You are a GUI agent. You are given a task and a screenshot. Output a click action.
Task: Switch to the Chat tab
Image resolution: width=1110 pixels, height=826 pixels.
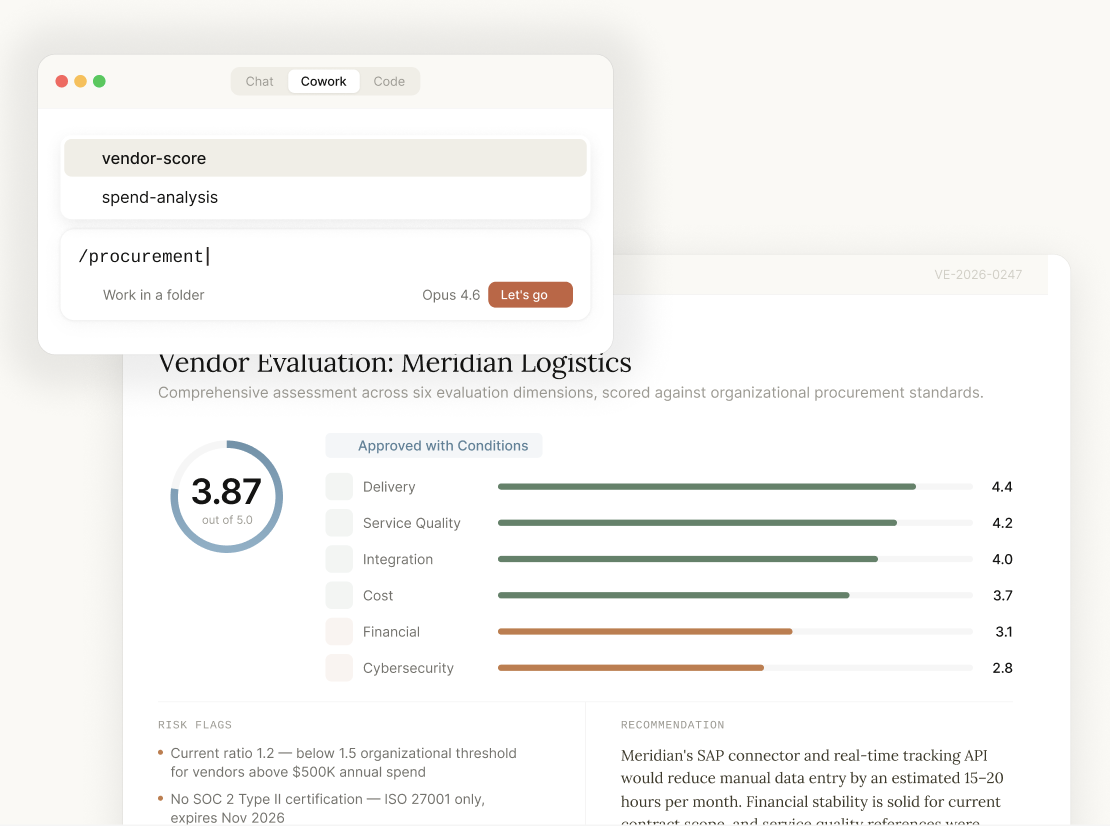[259, 81]
